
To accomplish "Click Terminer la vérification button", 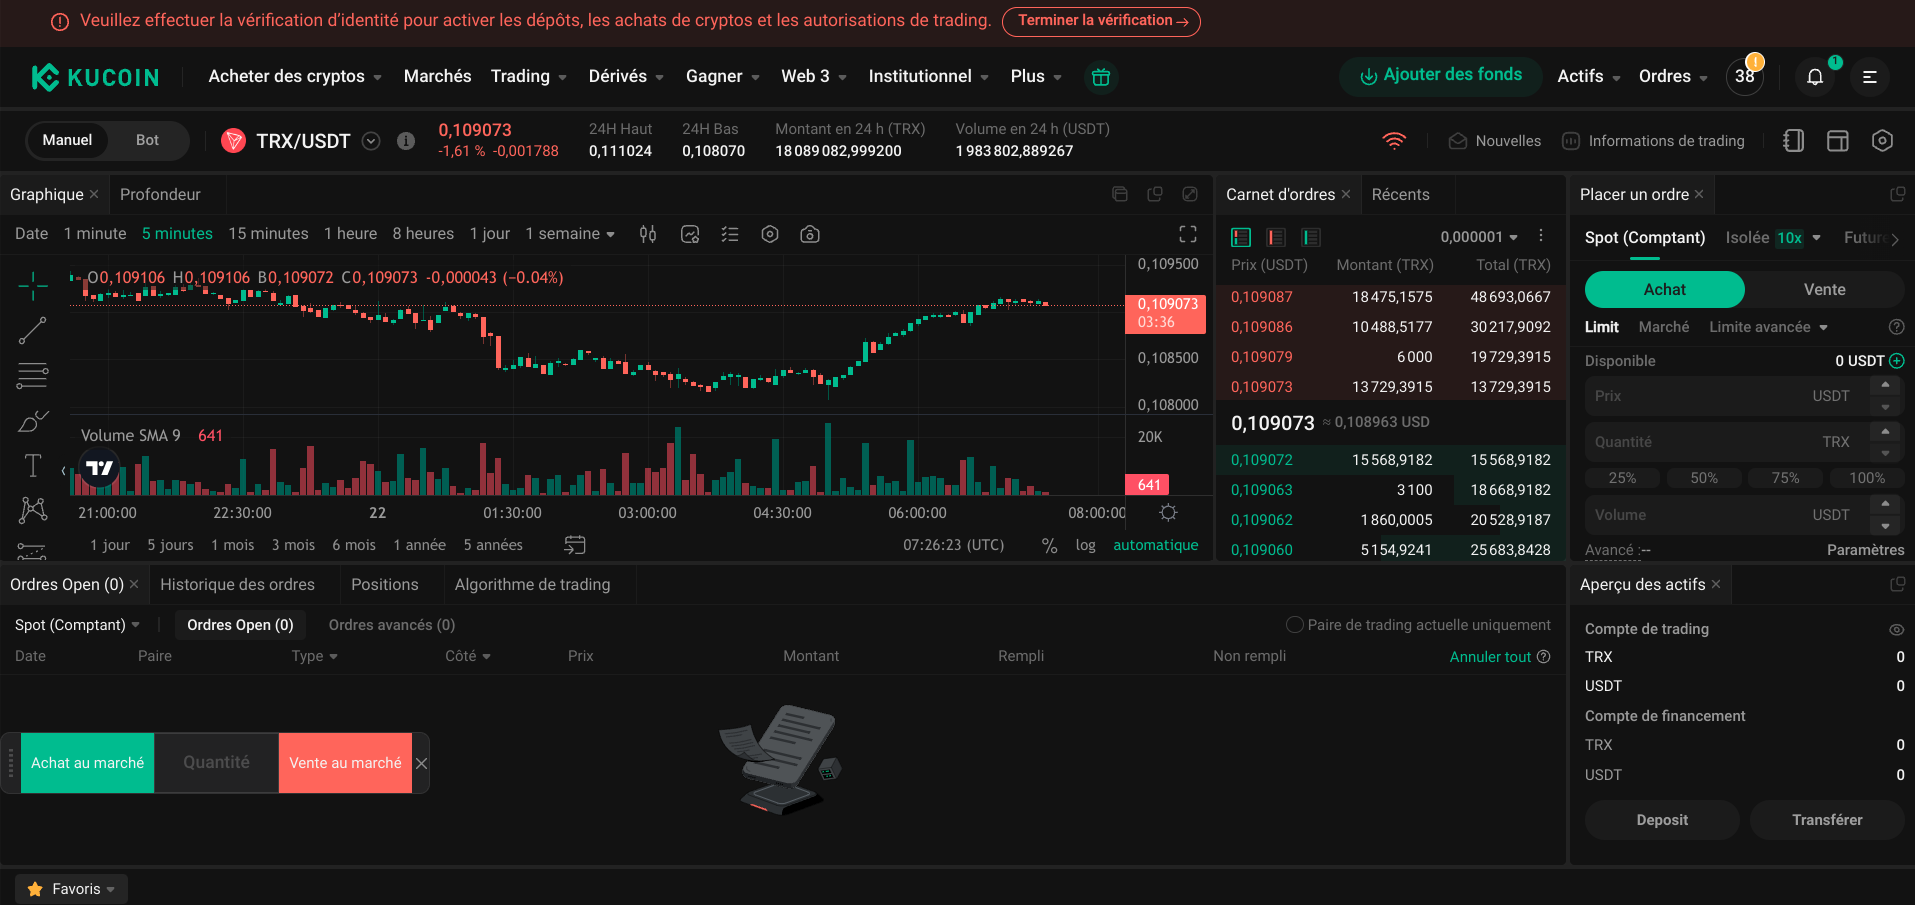I will coord(1101,21).
